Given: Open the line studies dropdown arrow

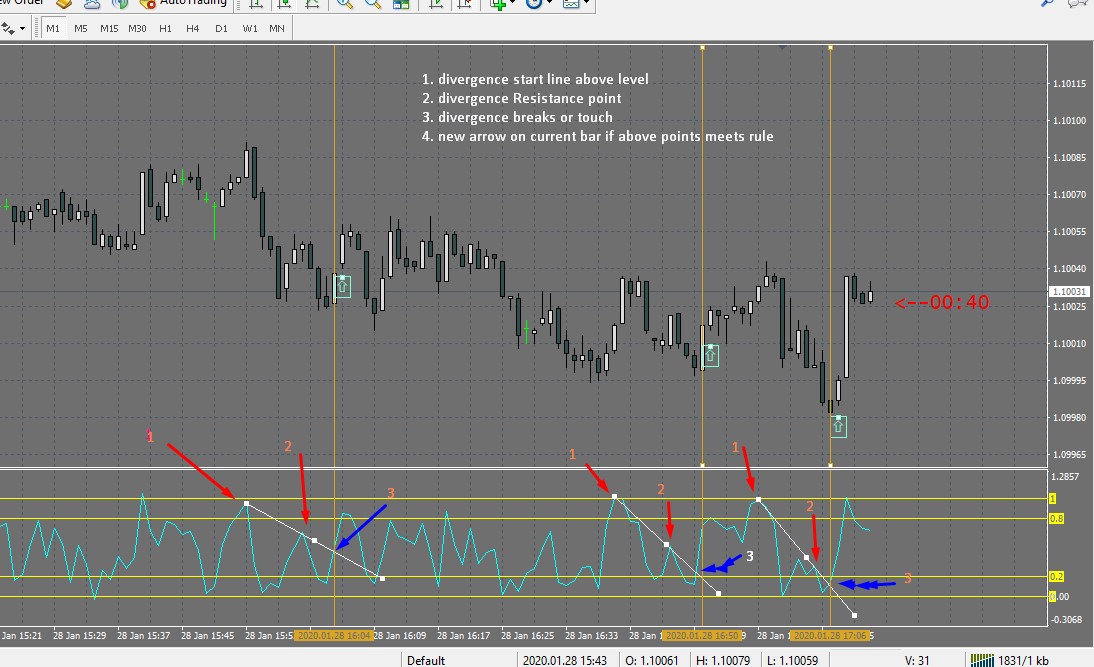Looking at the screenshot, I should (x=22, y=29).
